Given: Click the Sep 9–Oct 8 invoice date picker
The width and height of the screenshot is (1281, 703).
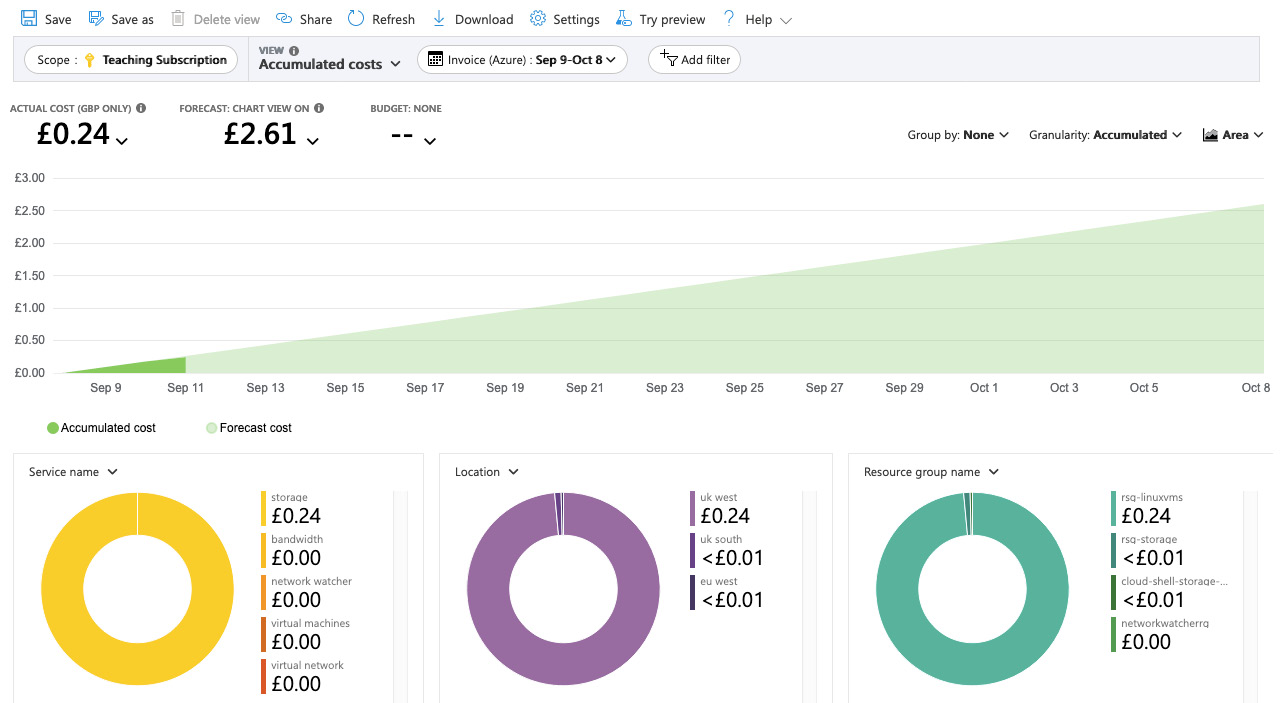Looking at the screenshot, I should tap(522, 60).
